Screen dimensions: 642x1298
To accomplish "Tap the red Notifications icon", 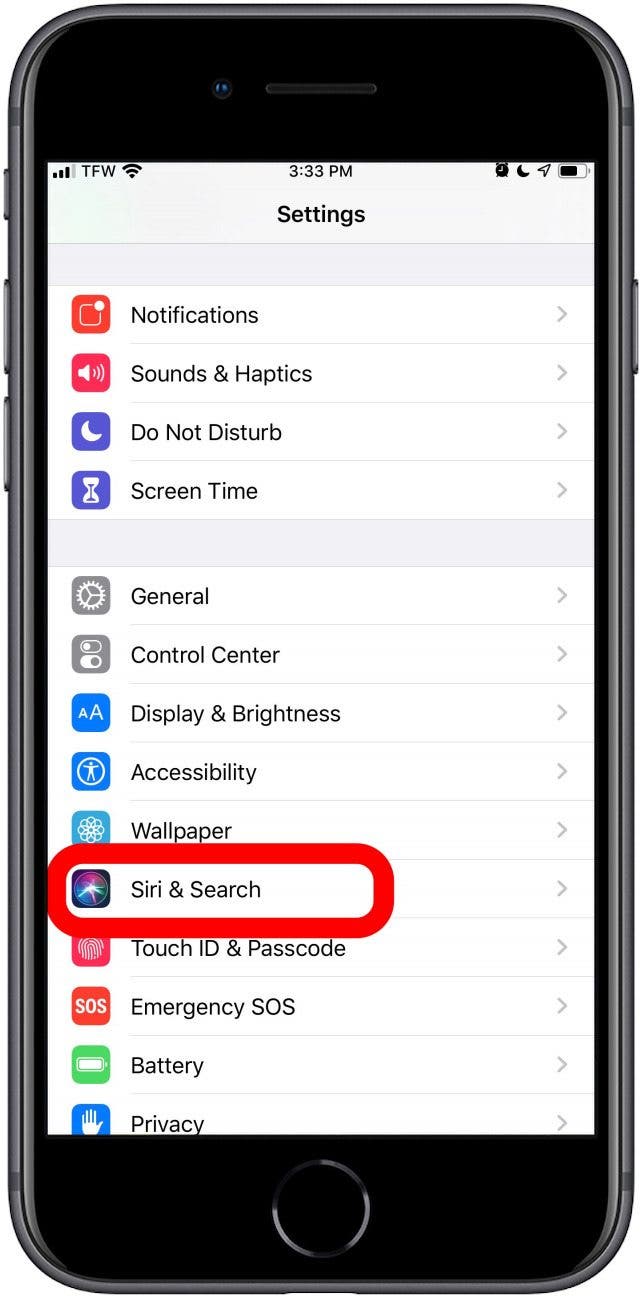I will click(91, 315).
